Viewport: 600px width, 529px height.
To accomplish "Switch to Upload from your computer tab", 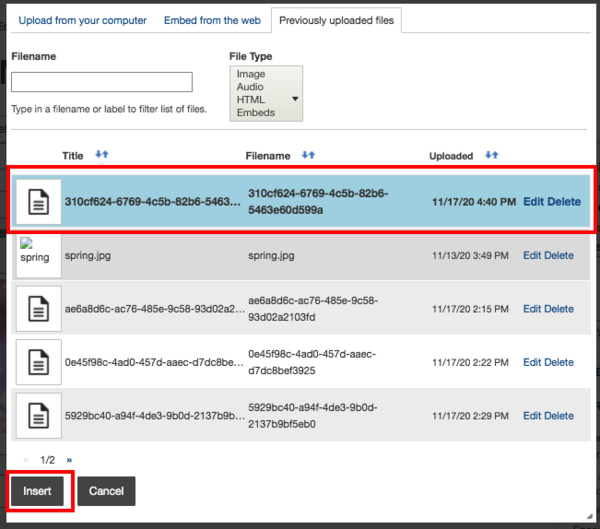I will click(x=82, y=20).
